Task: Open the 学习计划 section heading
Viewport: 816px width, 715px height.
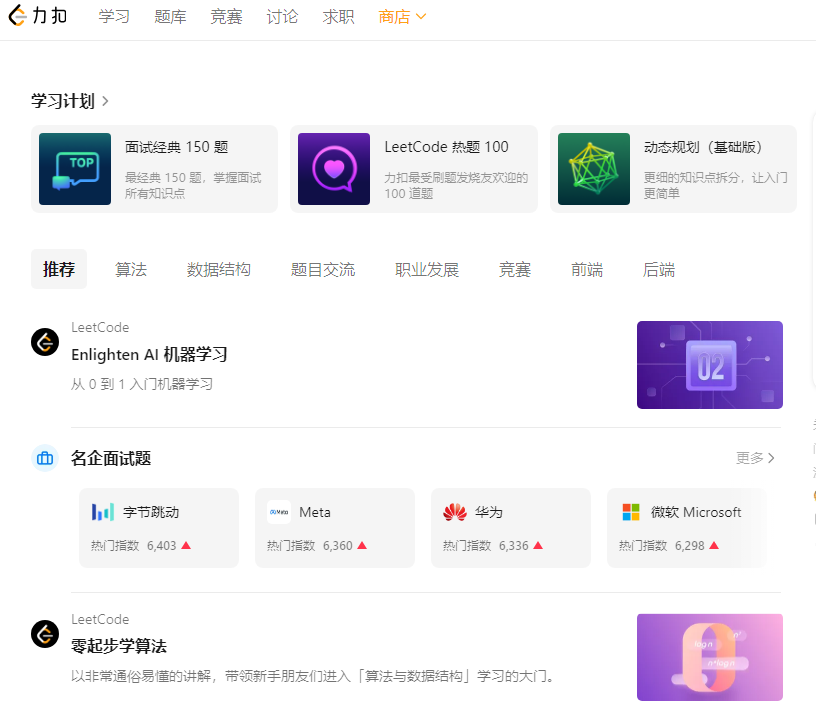Action: click(63, 101)
